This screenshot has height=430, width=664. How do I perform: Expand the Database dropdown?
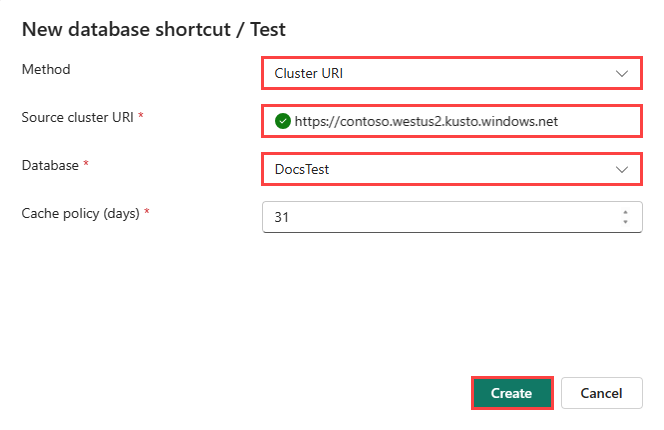452,169
